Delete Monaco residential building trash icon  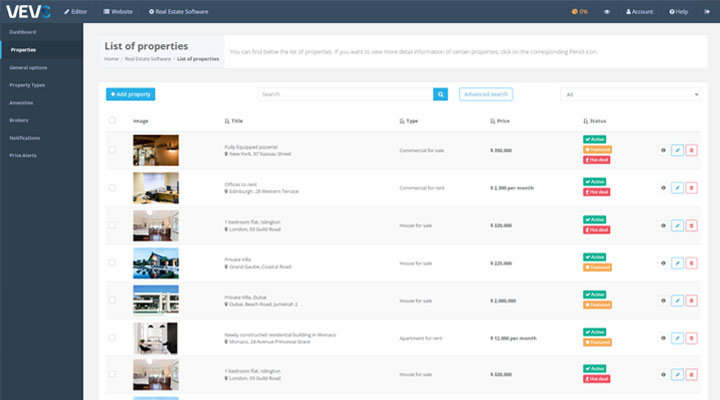coord(692,338)
